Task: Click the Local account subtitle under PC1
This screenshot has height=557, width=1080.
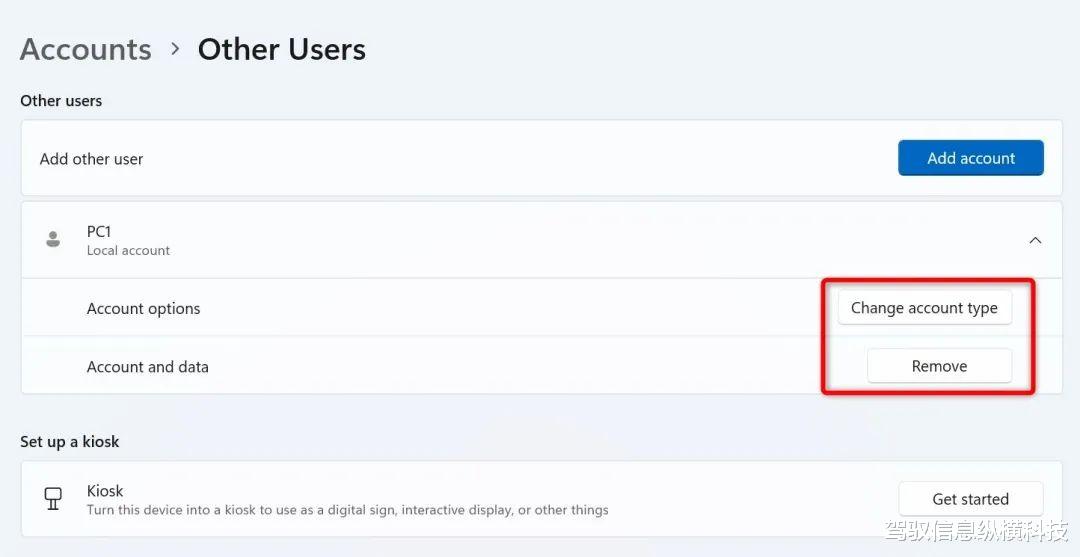Action: coord(128,251)
